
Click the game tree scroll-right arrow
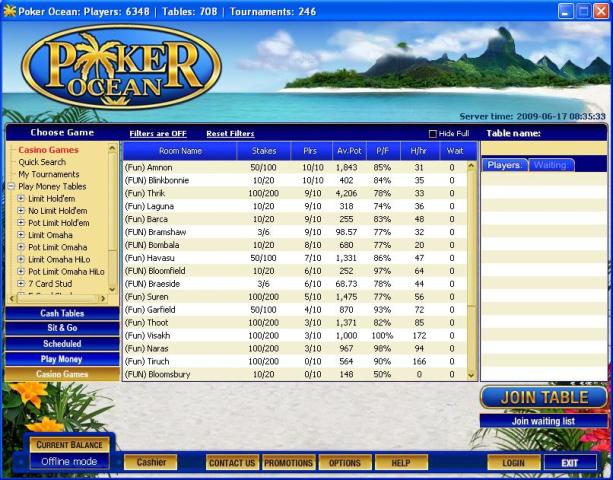click(x=103, y=299)
